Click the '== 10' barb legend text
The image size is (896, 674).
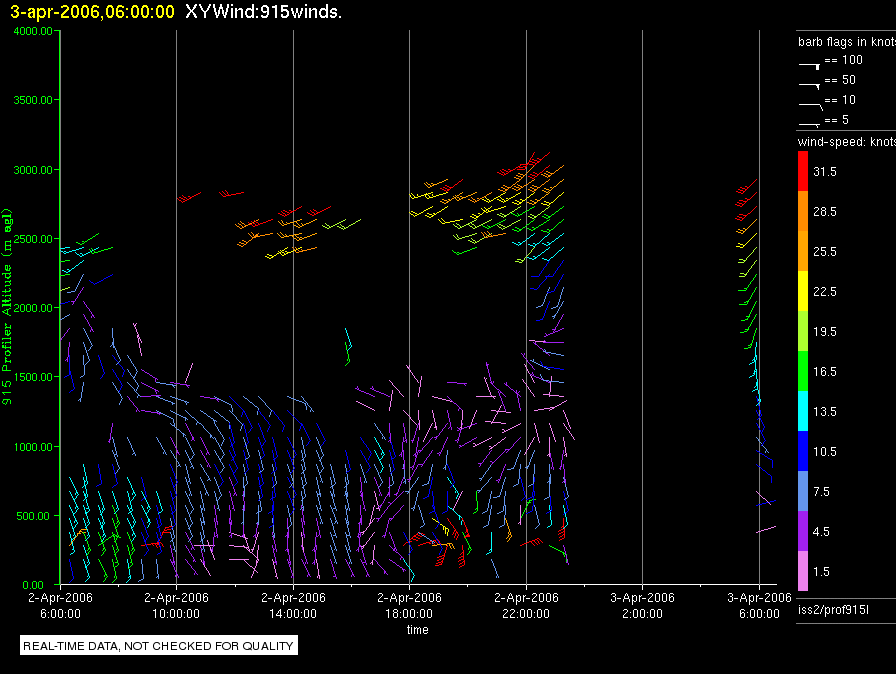click(840, 100)
